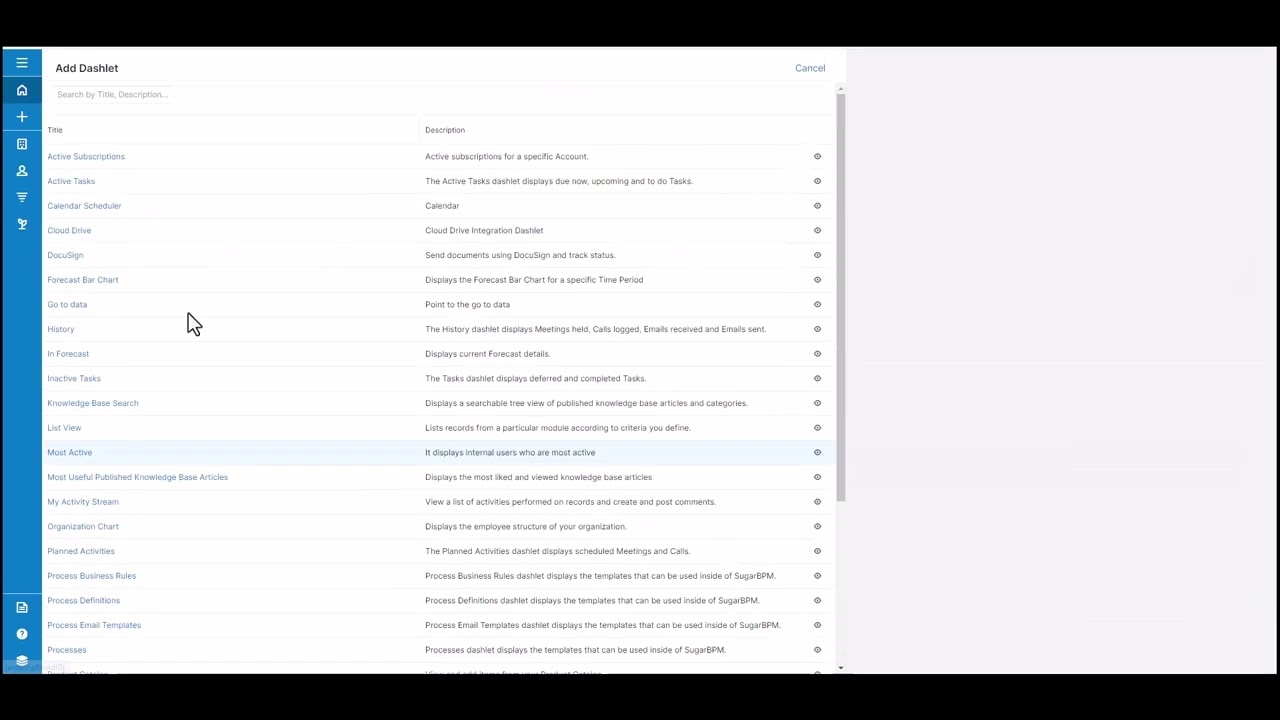Image resolution: width=1280 pixels, height=720 pixels.
Task: Preview the History dashlet via eye icon
Action: tap(817, 329)
